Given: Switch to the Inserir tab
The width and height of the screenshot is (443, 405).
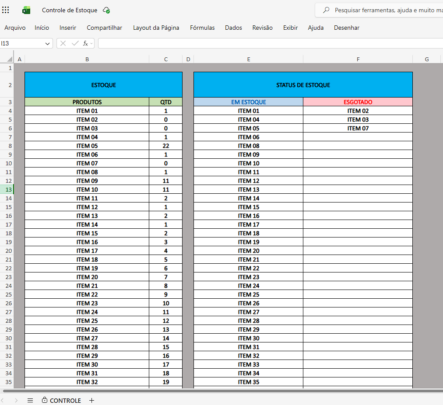Looking at the screenshot, I should tap(68, 28).
